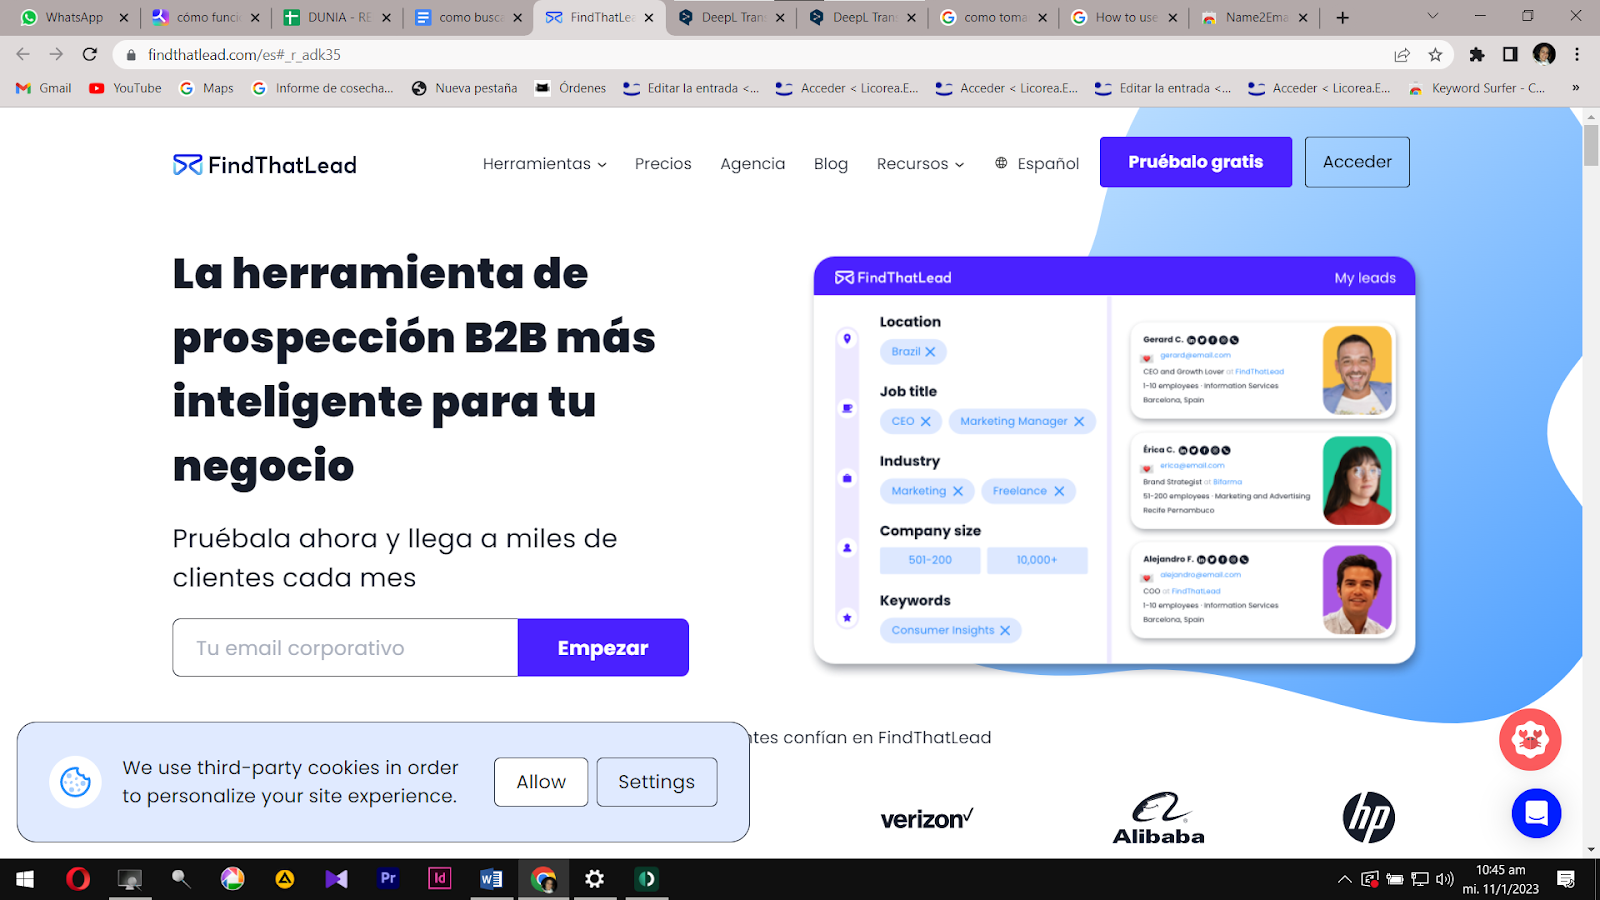
Task: Open the tab search dropdown arrow
Action: point(1432,16)
